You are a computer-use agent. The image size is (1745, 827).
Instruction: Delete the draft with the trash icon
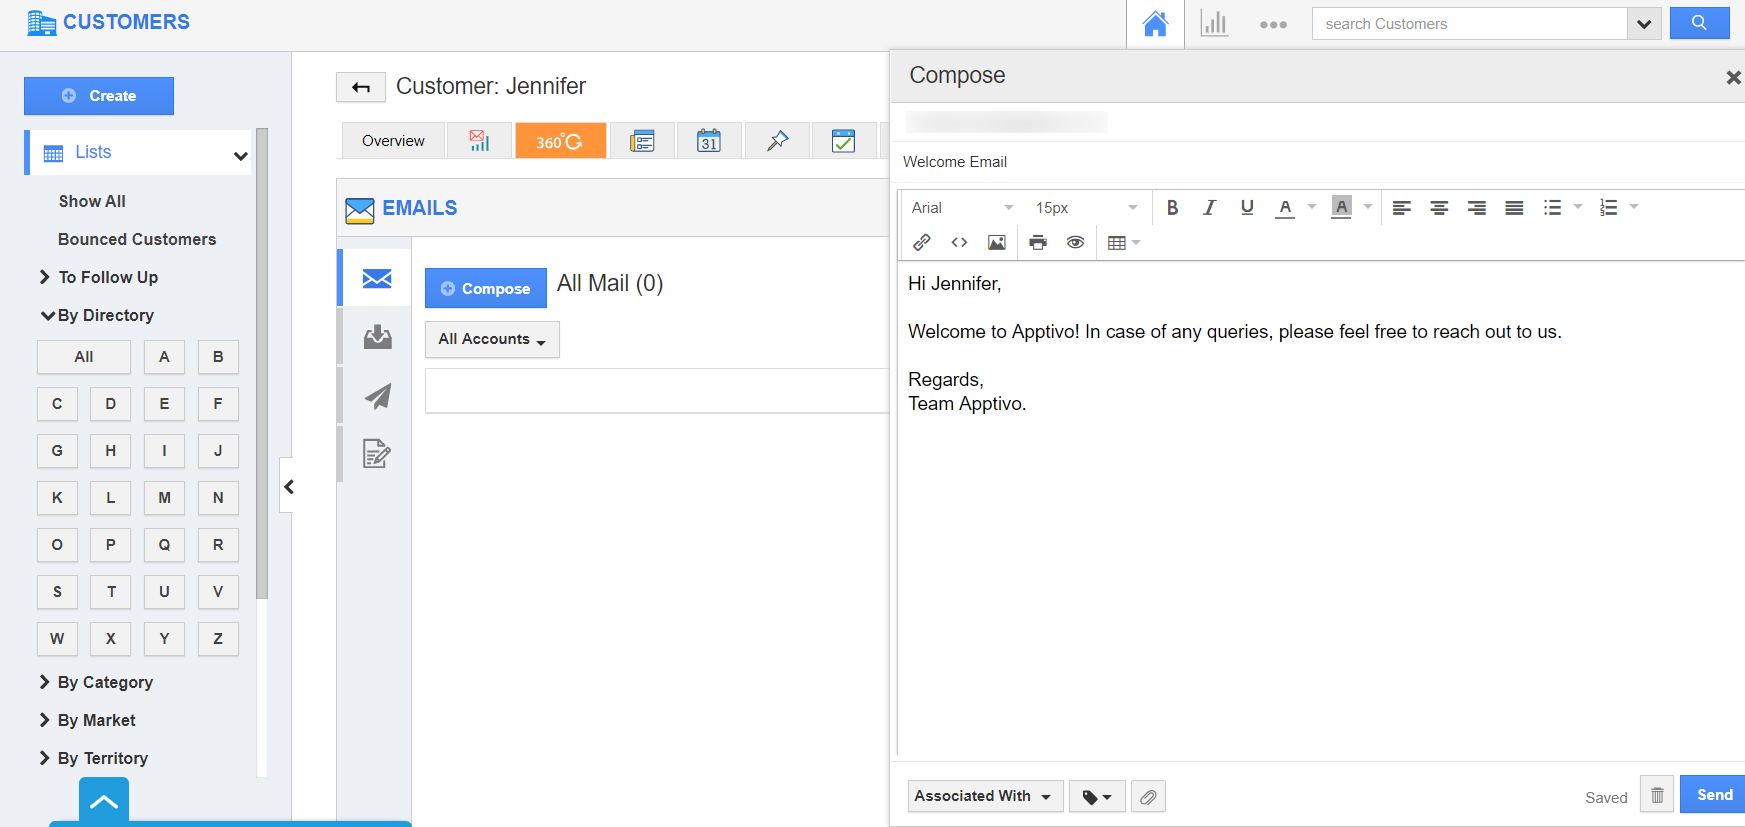(x=1657, y=795)
